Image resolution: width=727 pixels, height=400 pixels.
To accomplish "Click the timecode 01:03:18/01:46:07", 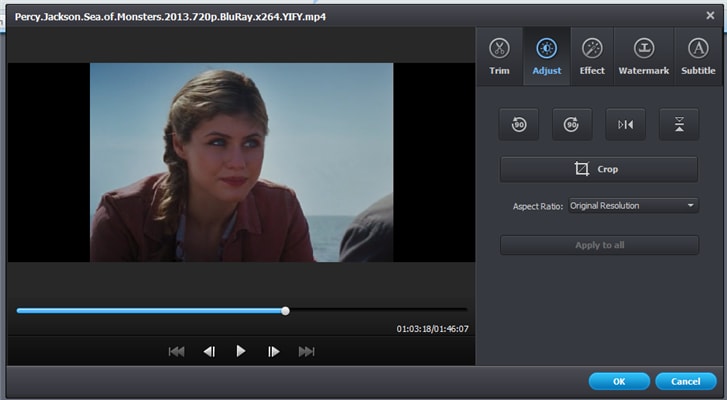I will (433, 329).
